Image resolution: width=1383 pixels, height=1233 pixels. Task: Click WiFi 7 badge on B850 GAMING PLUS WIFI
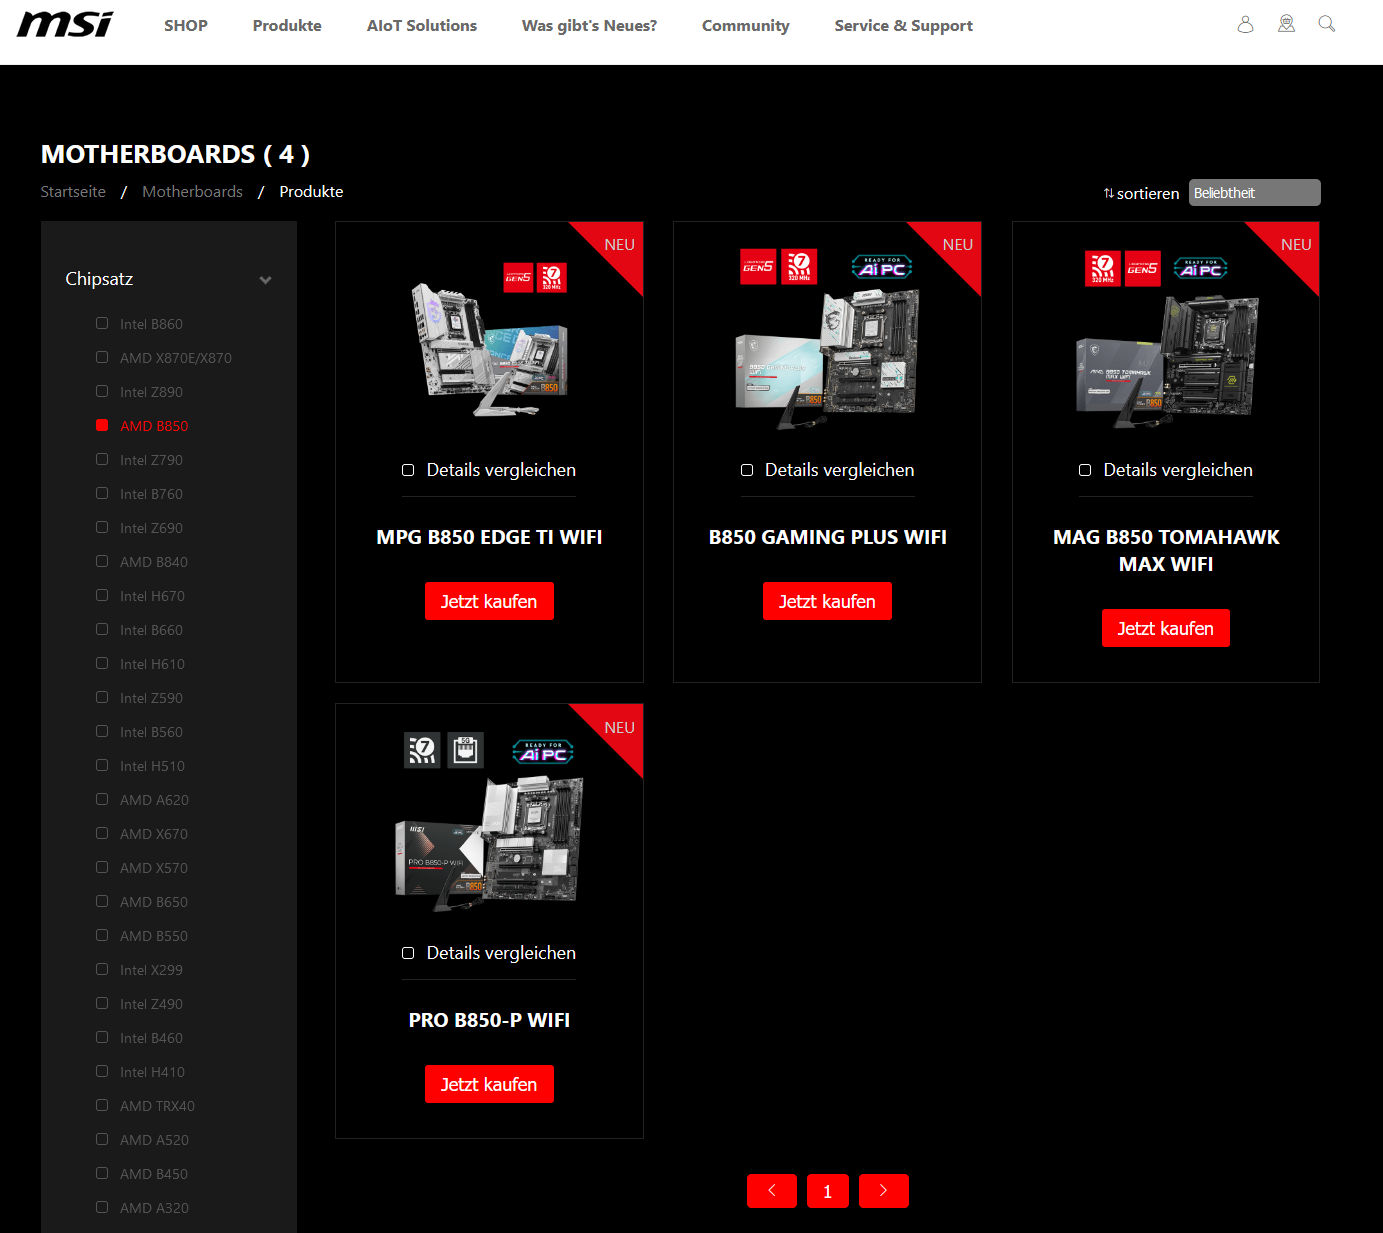(x=799, y=267)
